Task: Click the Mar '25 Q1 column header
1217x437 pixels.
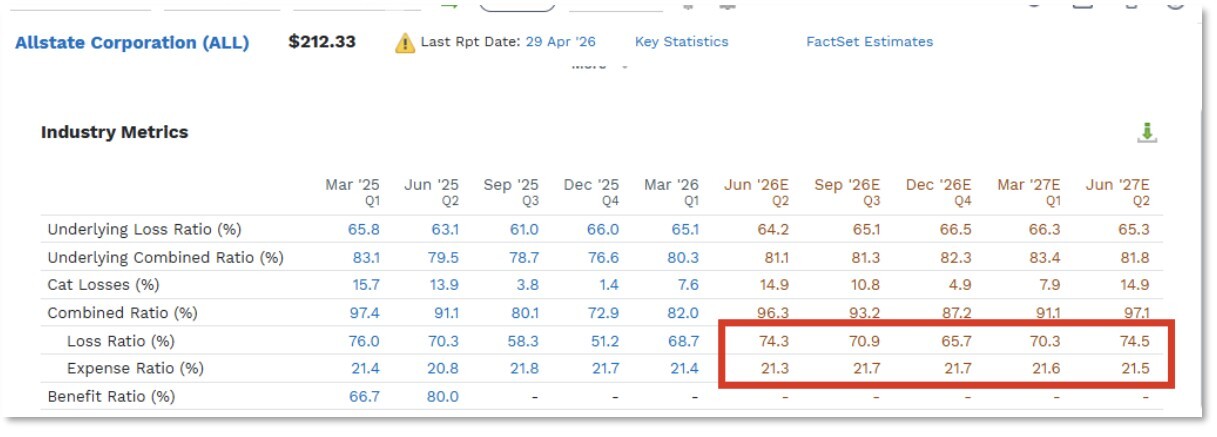Action: click(352, 192)
